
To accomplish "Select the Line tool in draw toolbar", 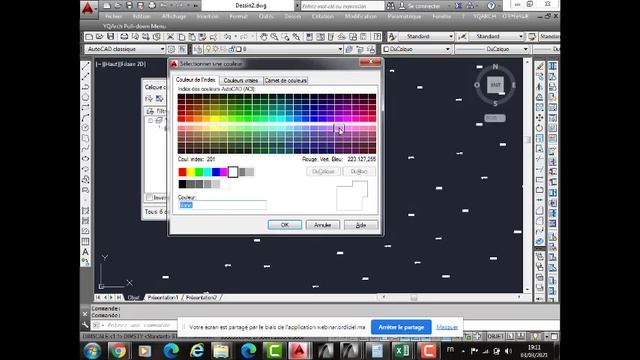I will pos(85,66).
